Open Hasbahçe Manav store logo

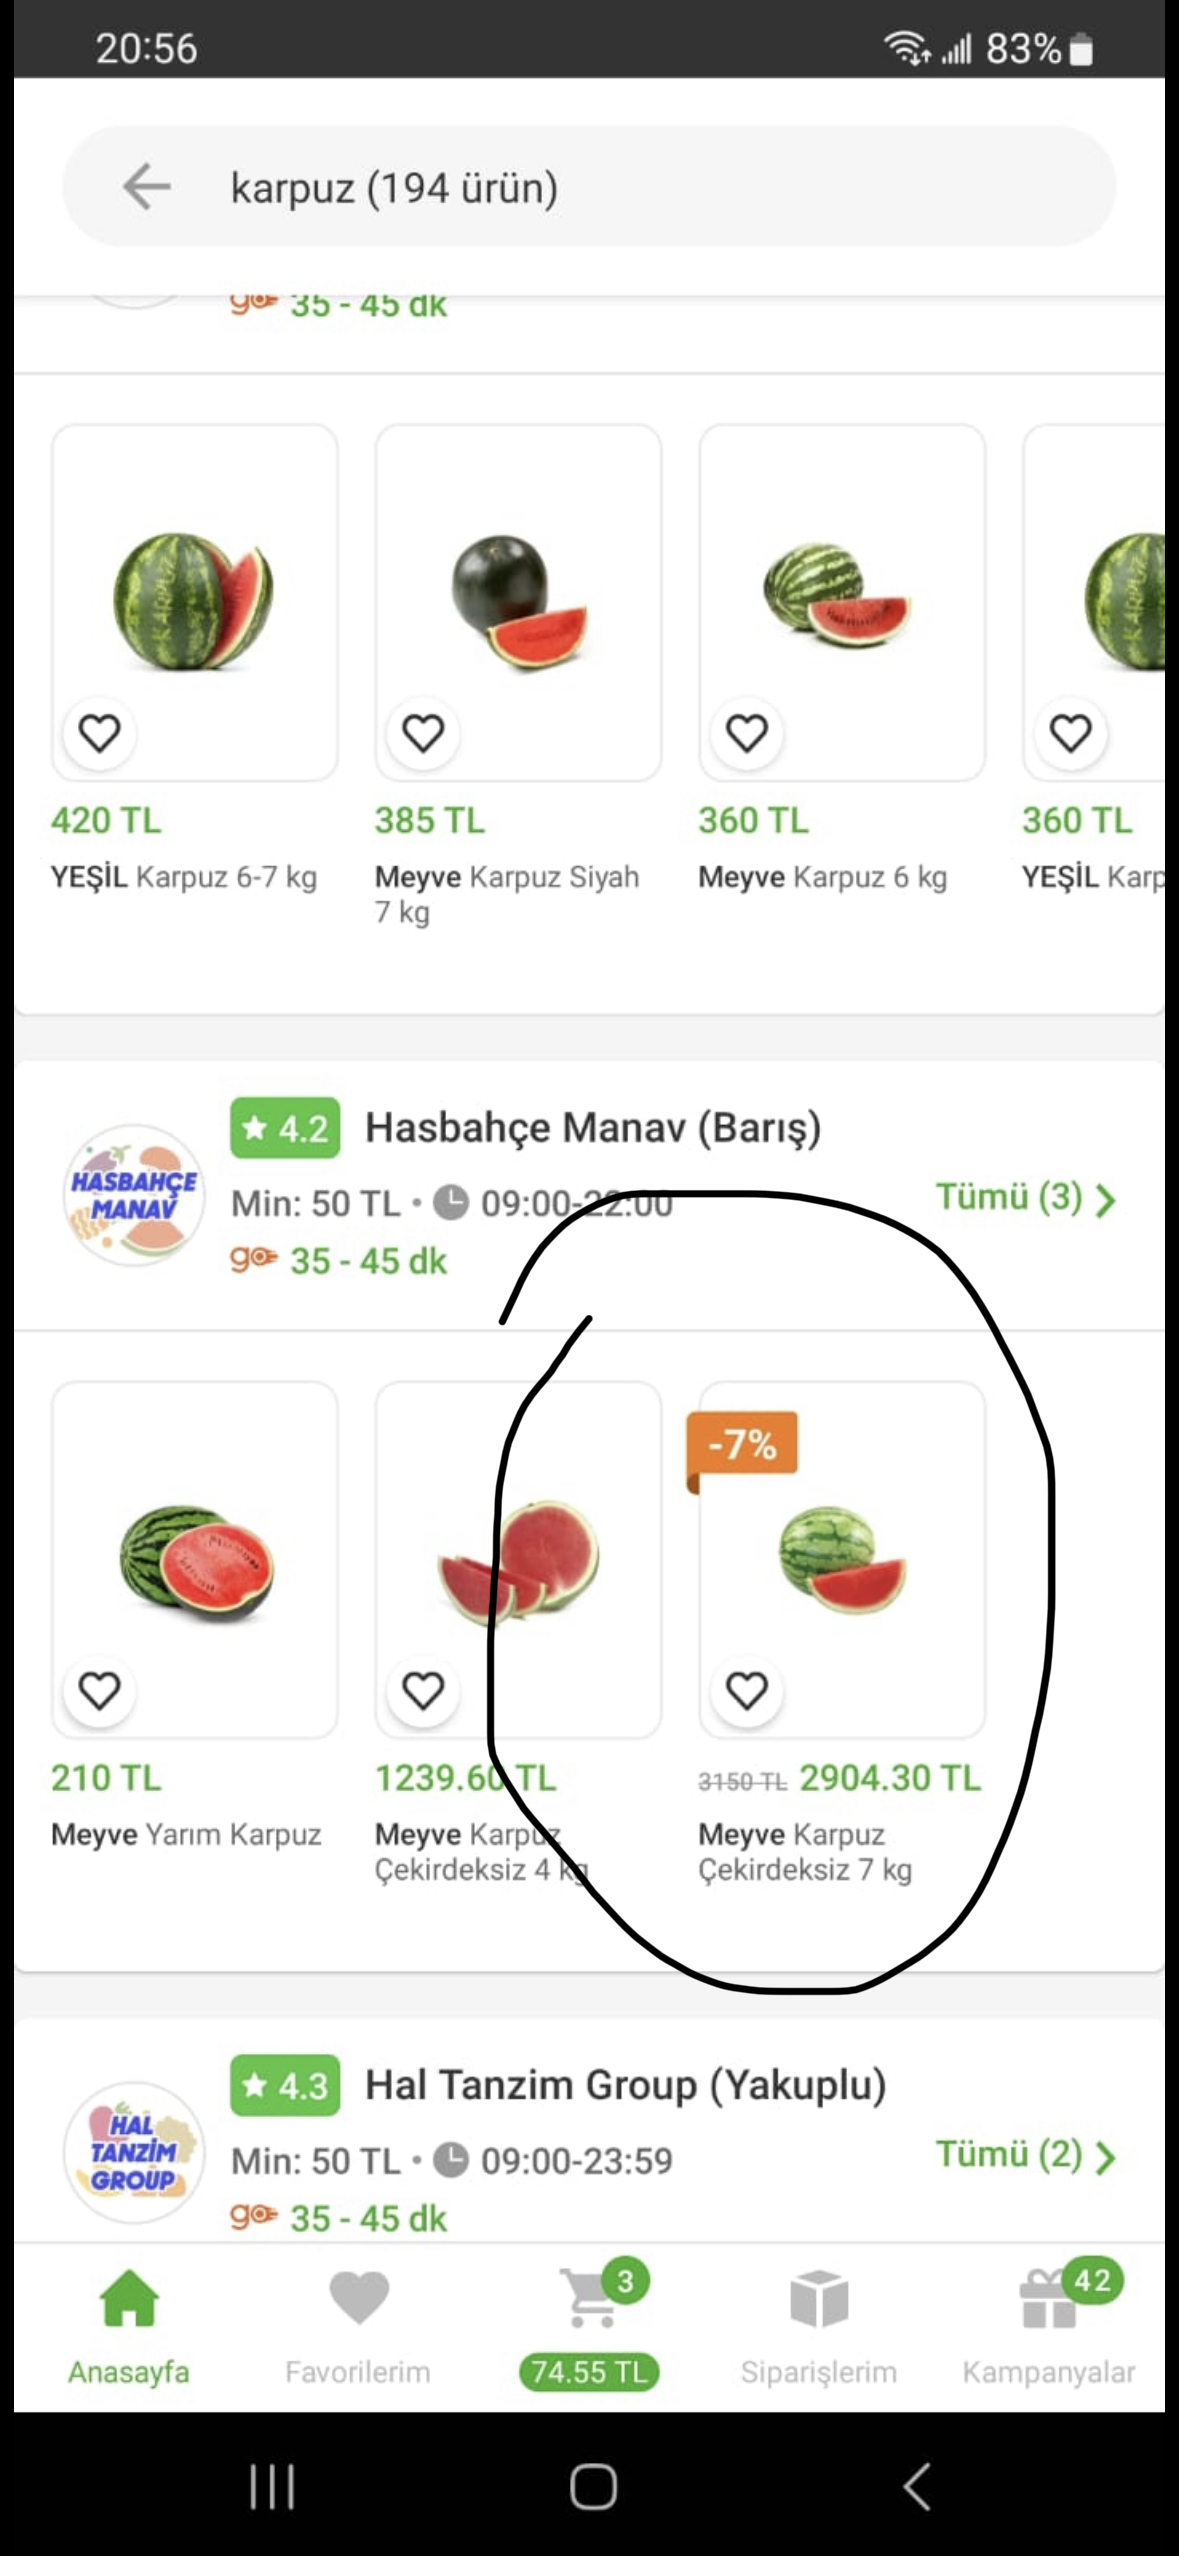(134, 1195)
